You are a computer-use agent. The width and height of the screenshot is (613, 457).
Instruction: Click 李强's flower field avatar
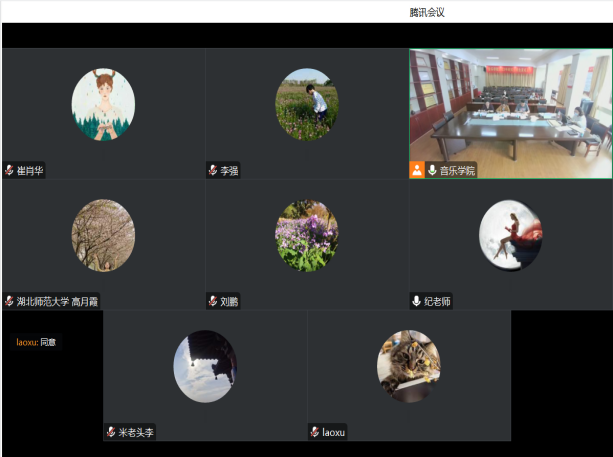pos(306,104)
